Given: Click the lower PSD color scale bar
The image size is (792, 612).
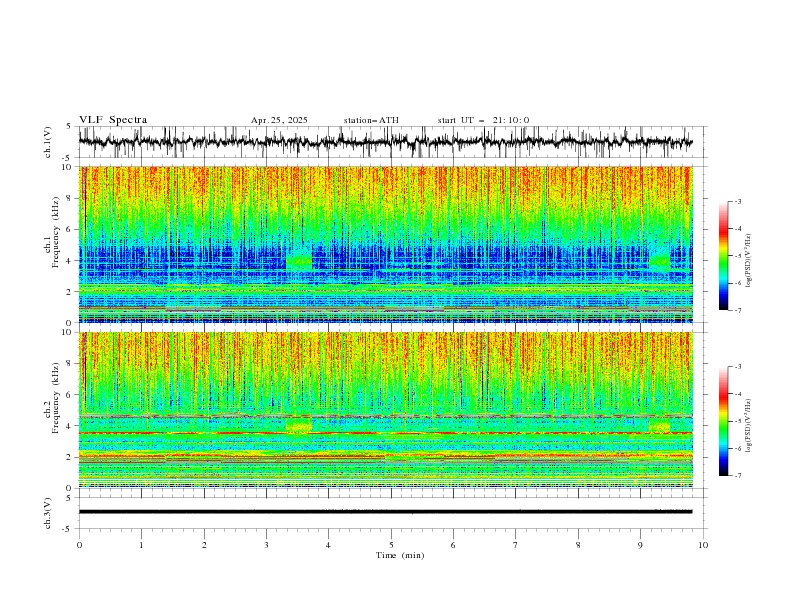Looking at the screenshot, I should (724, 421).
